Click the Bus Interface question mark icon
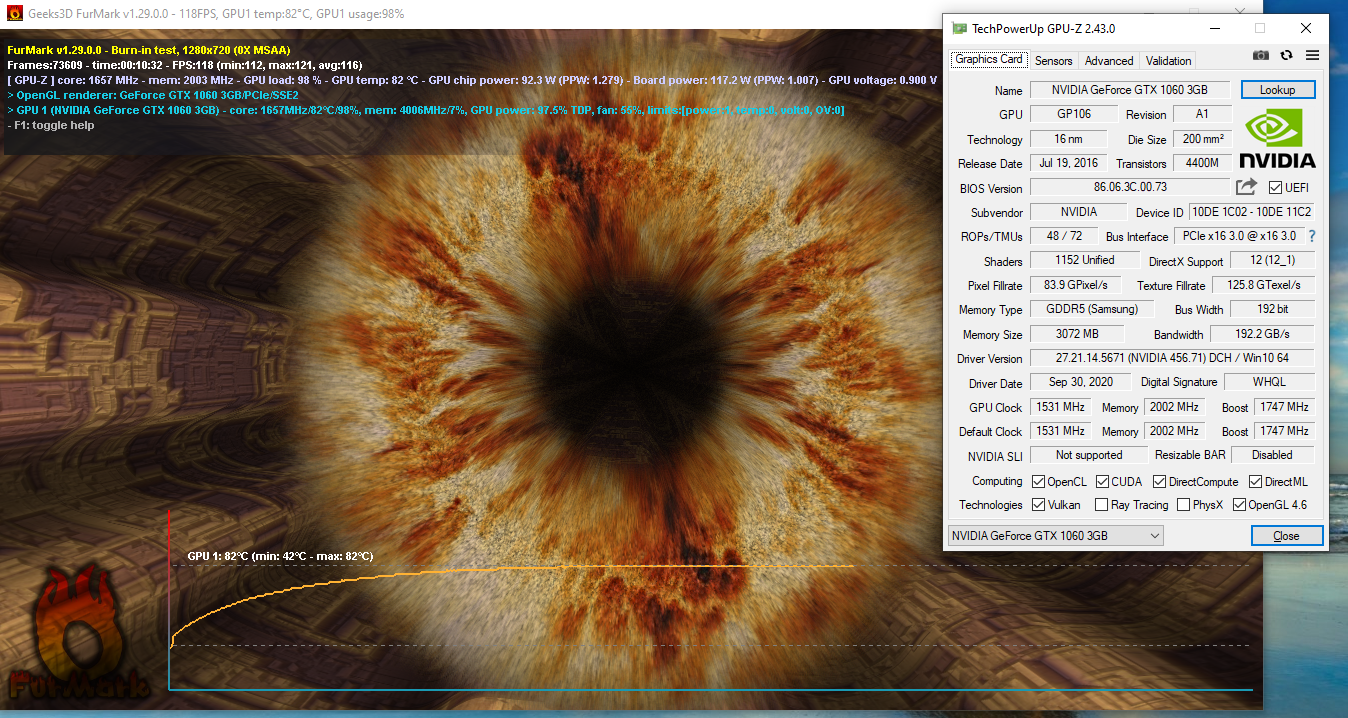This screenshot has height=718, width=1348. click(x=1312, y=236)
